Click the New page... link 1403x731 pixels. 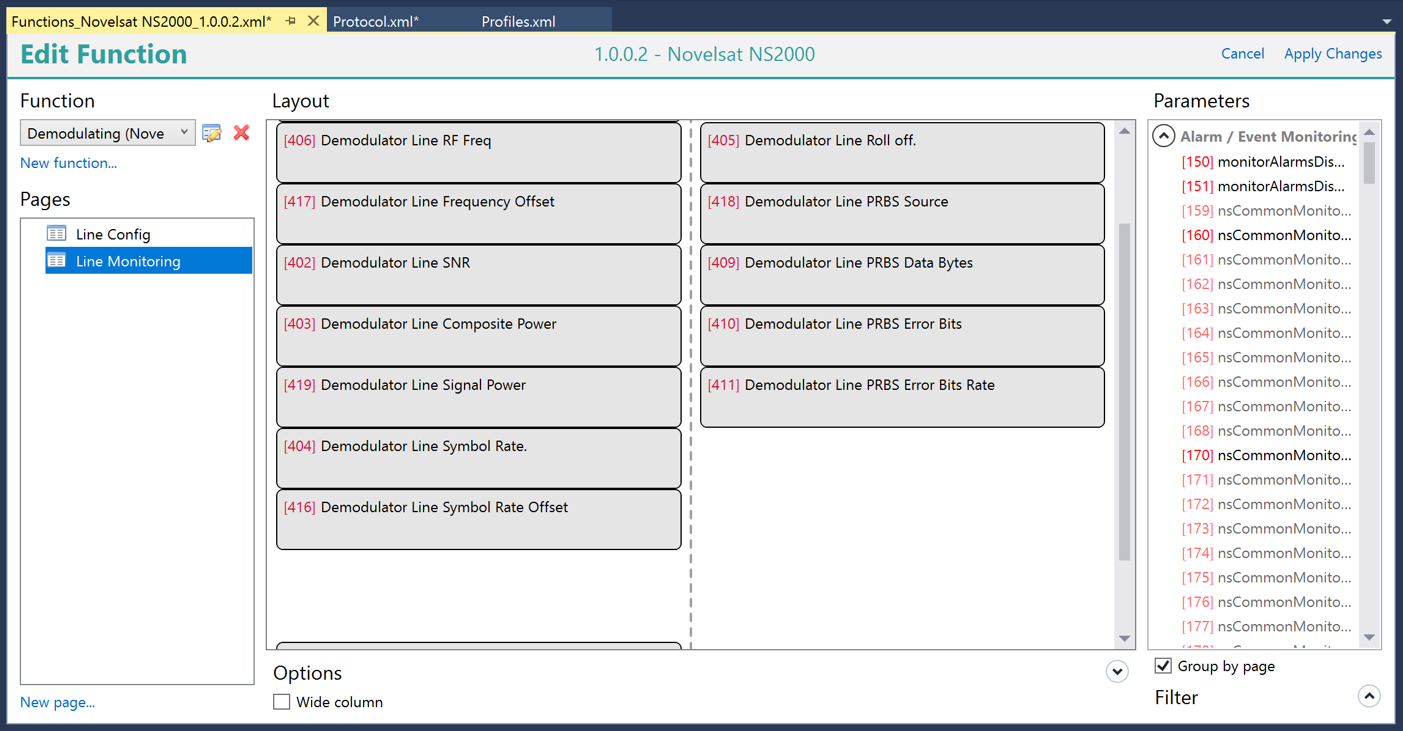58,702
